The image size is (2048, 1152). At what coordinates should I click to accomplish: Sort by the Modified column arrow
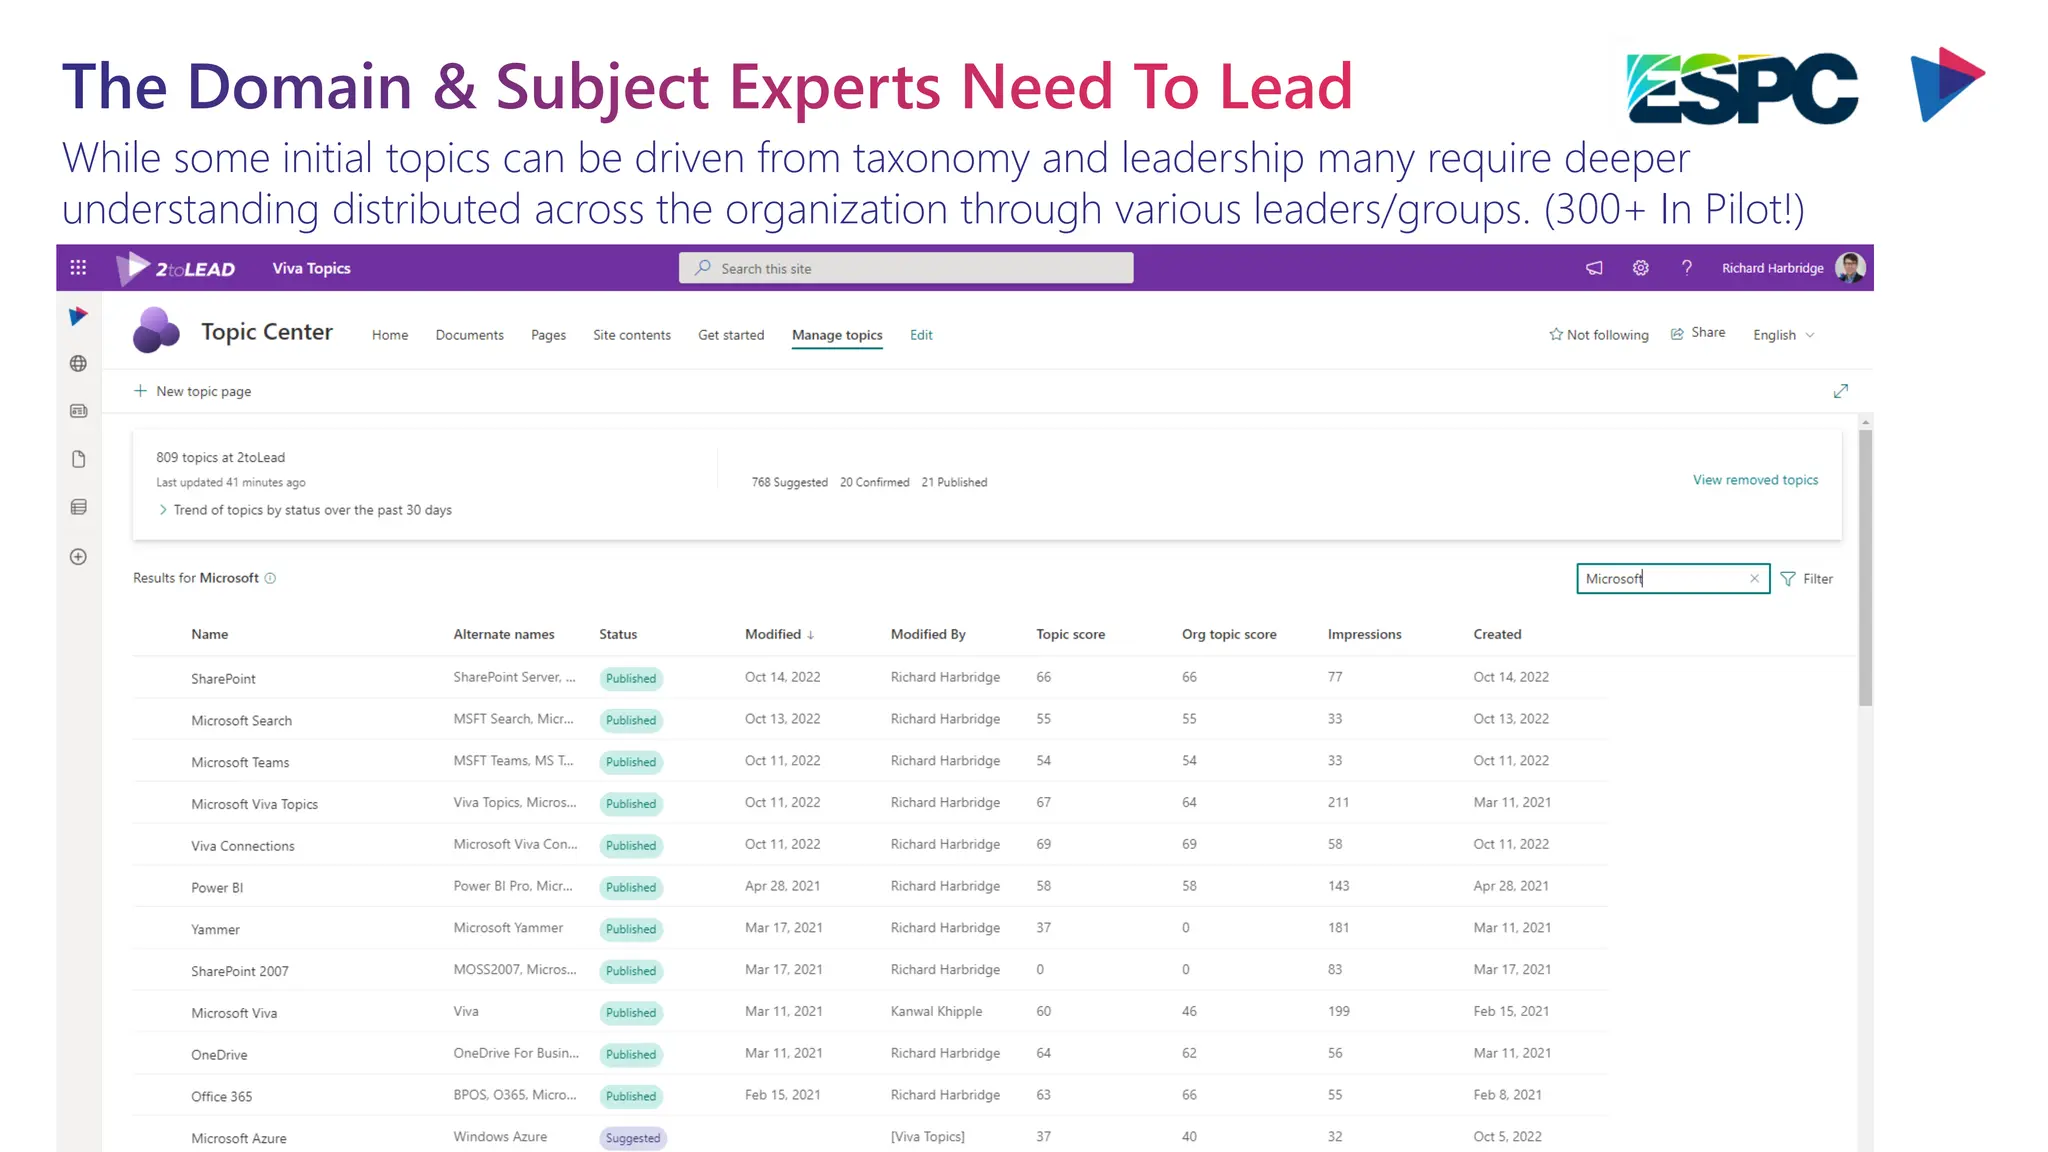pyautogui.click(x=811, y=635)
